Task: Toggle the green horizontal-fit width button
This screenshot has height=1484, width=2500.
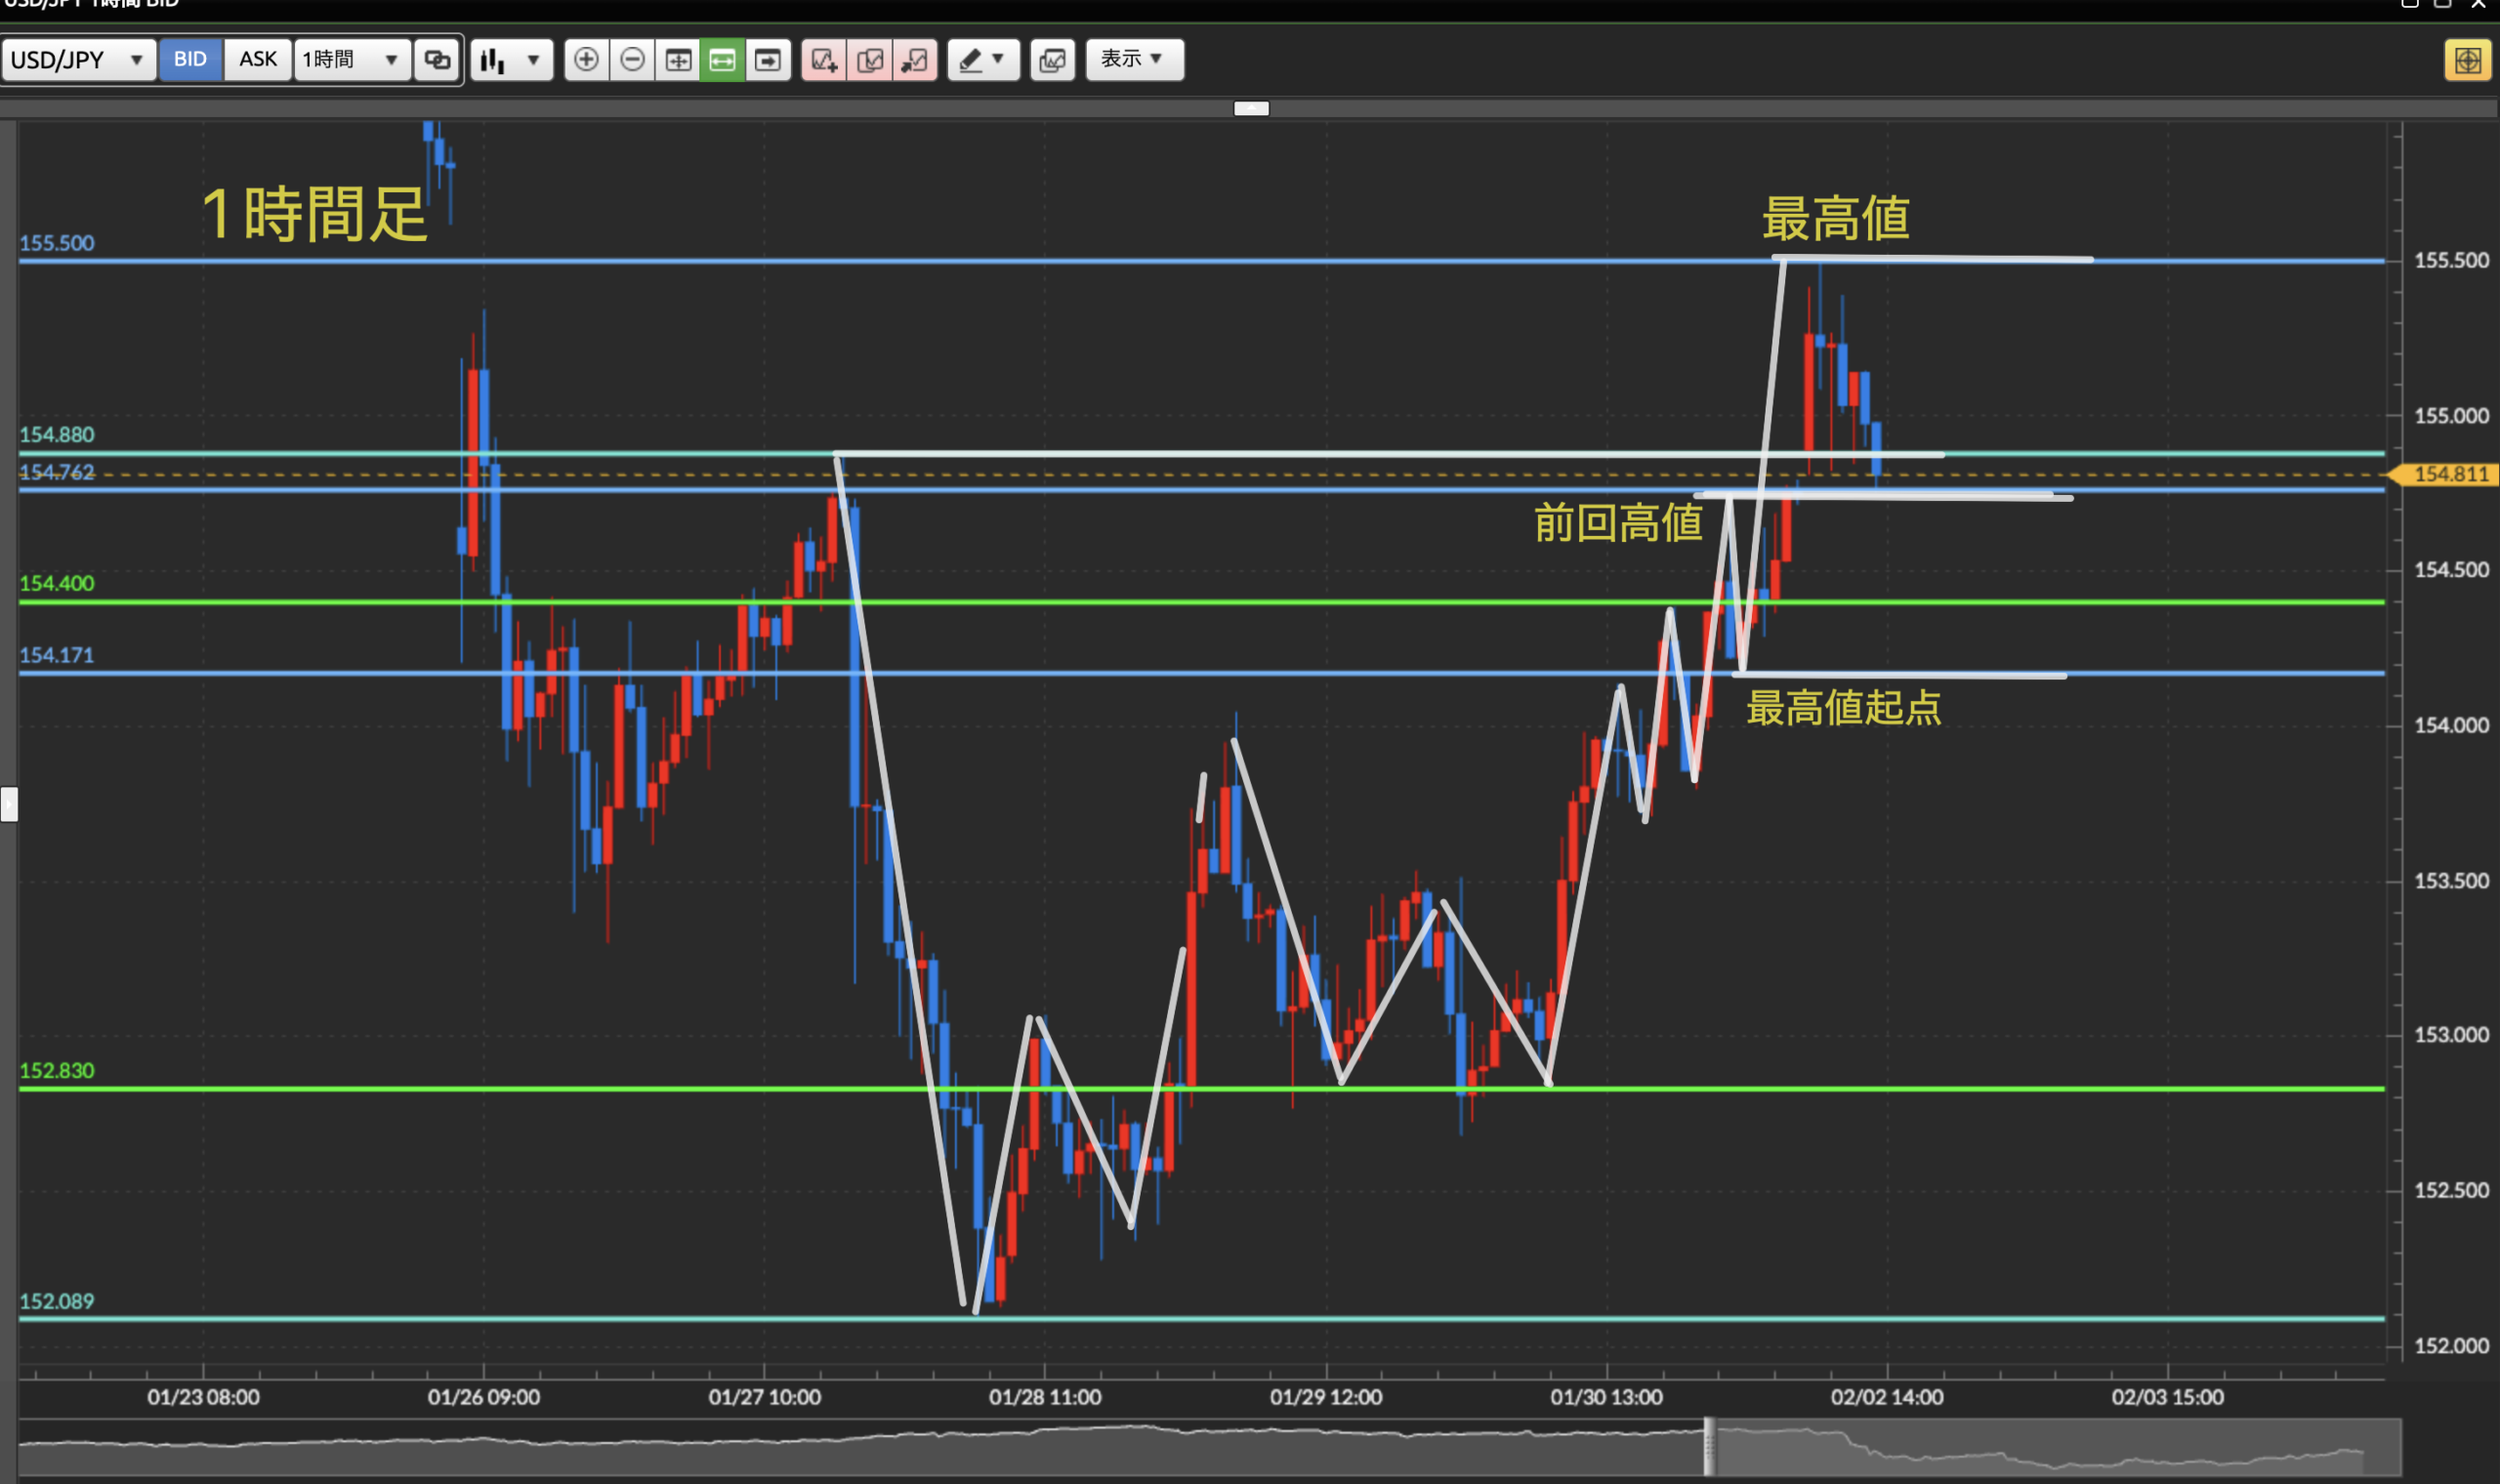Action: 722,60
